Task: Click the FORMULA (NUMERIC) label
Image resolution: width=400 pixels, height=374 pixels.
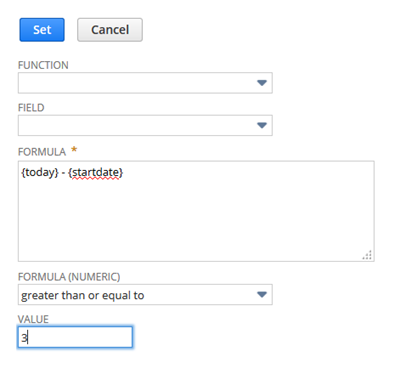Action: point(69,277)
